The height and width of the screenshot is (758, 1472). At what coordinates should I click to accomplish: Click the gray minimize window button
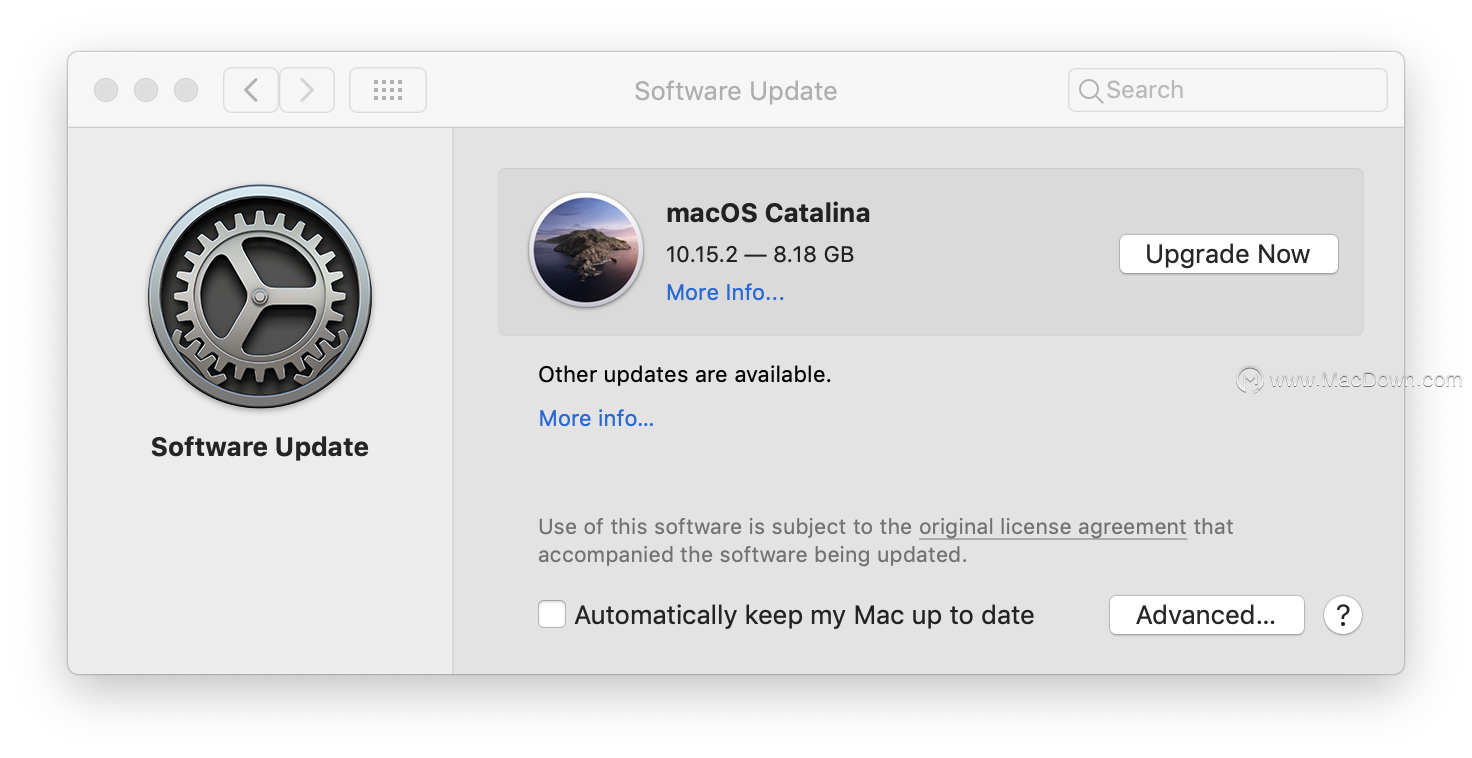[x=146, y=90]
